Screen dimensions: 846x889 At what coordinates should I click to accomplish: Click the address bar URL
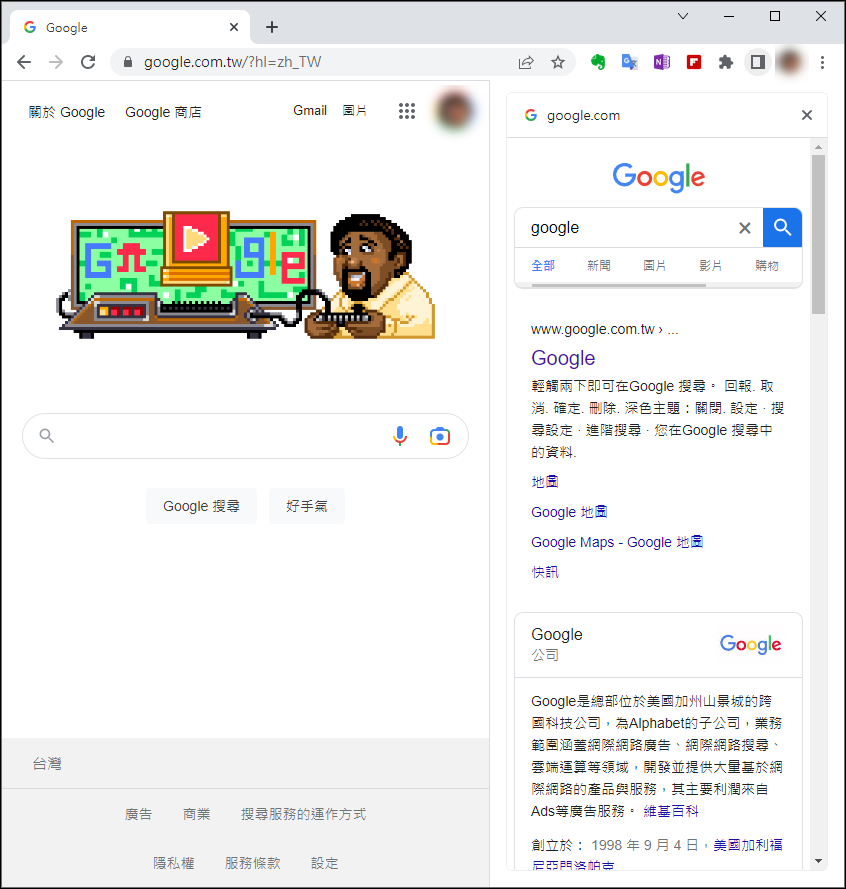coord(232,62)
